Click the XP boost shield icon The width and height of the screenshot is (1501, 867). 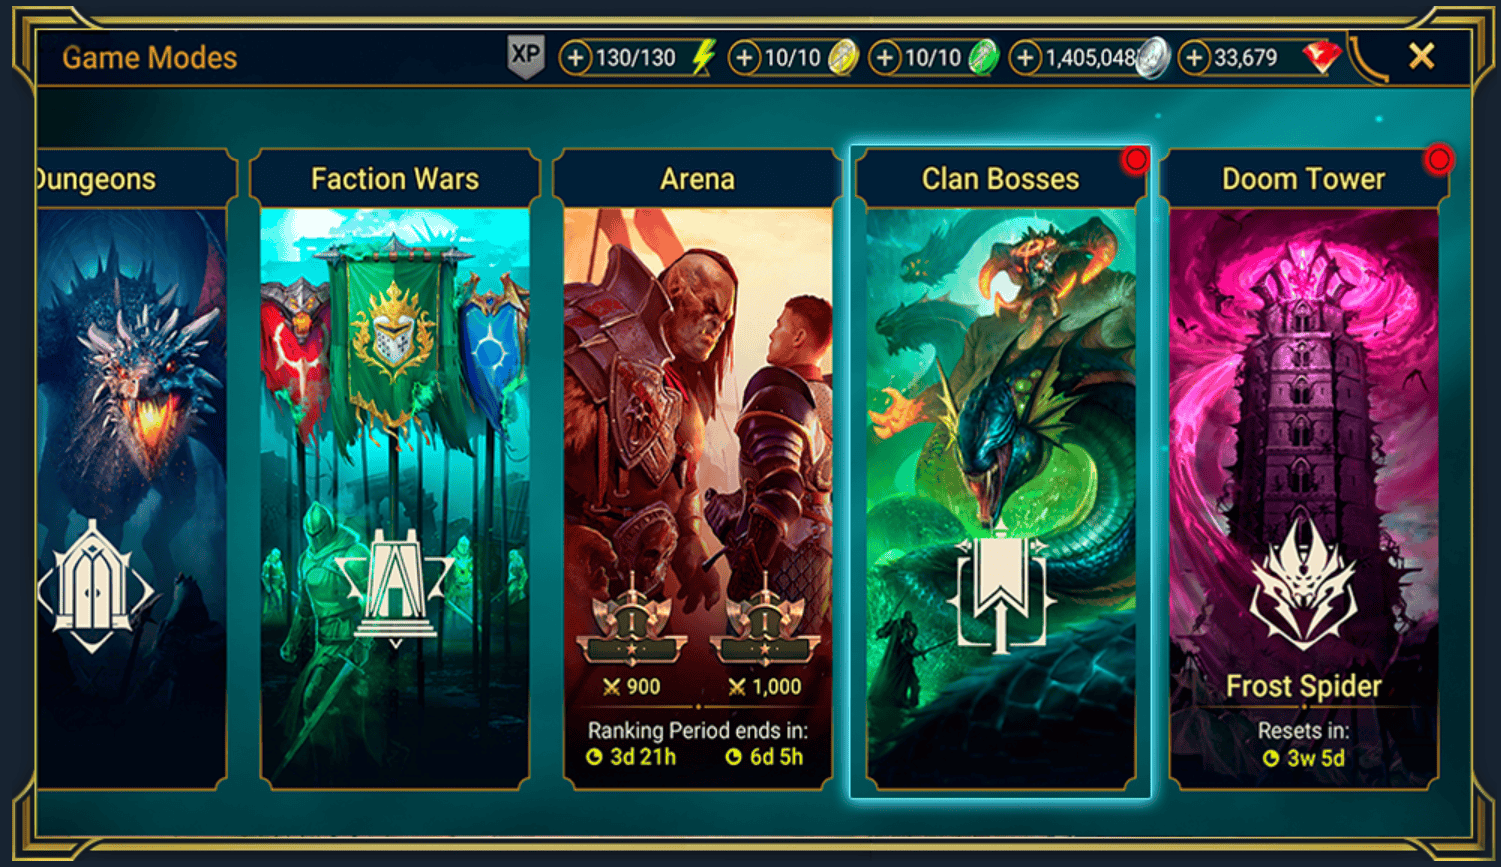point(526,57)
